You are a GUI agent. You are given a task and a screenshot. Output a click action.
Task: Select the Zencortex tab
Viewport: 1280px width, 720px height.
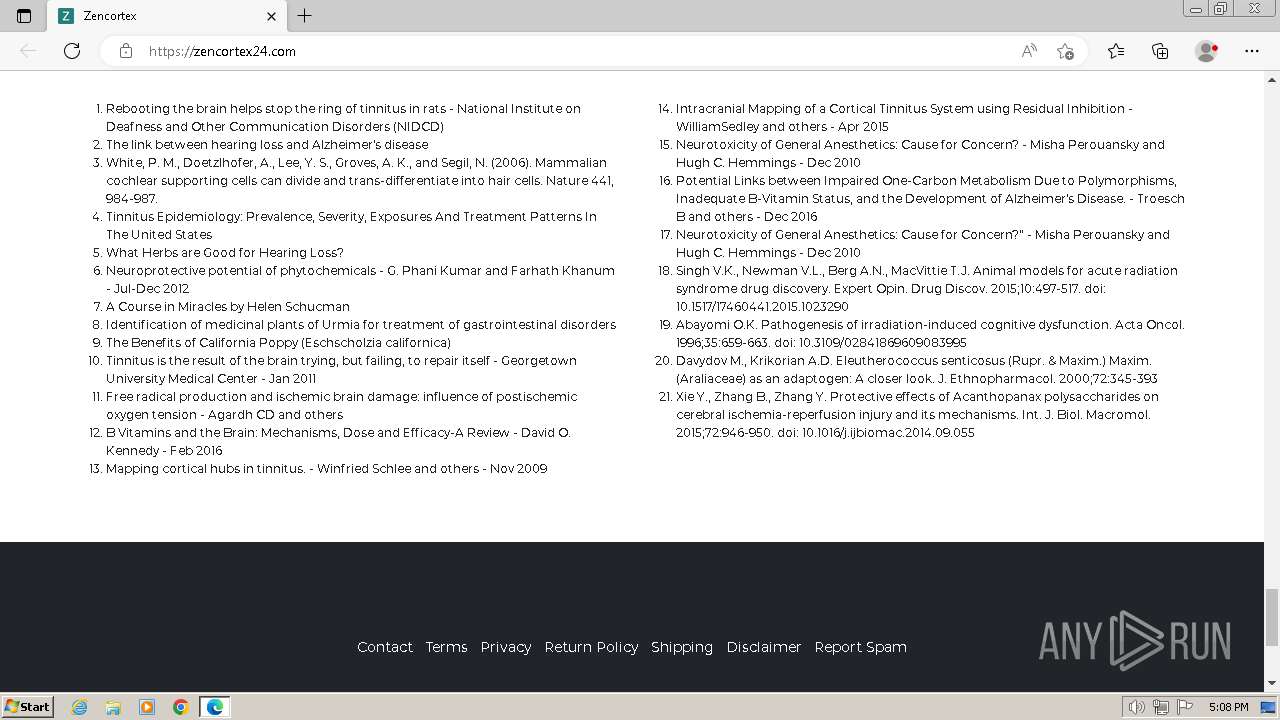(x=168, y=16)
